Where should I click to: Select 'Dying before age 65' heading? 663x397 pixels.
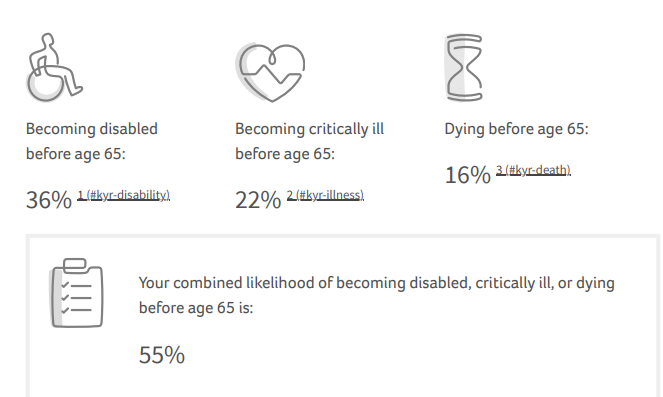point(516,129)
